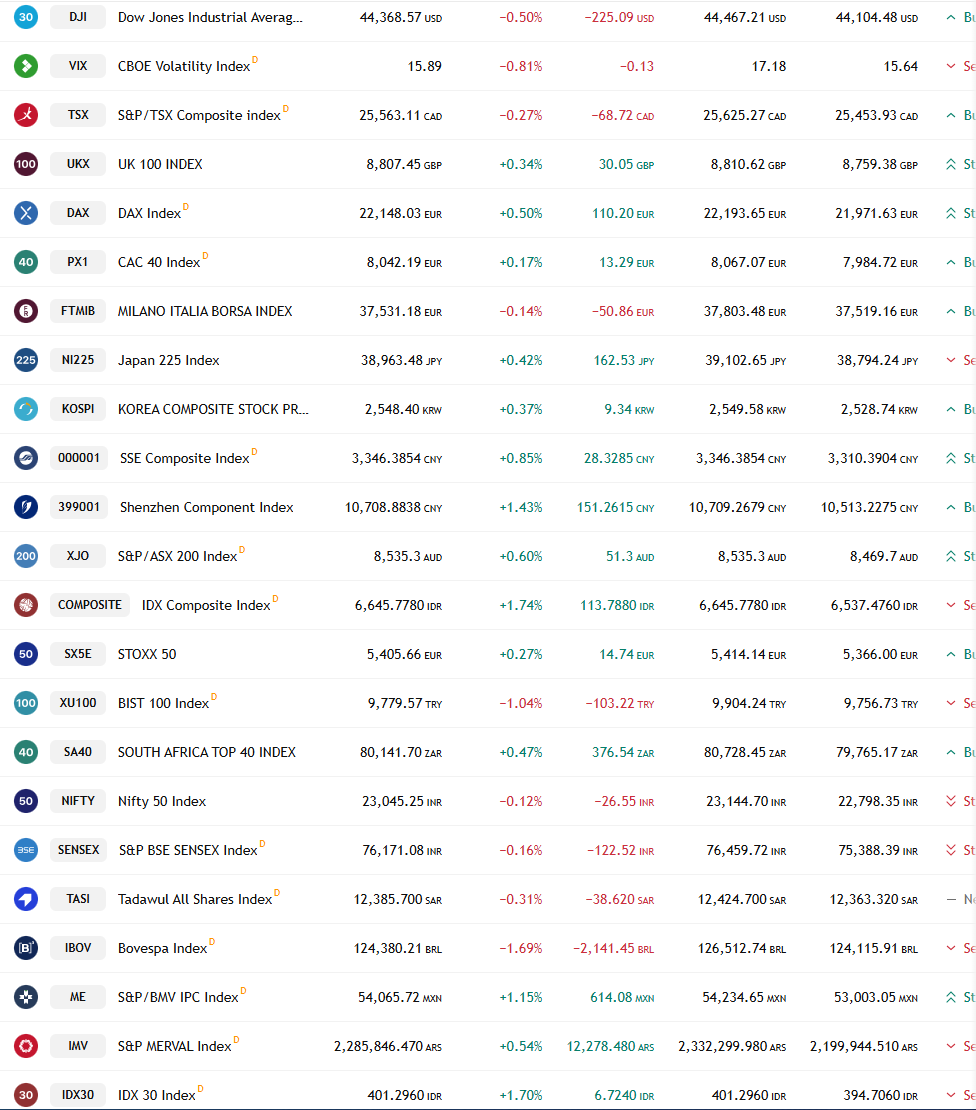Open Bovespa Index link

click(163, 949)
